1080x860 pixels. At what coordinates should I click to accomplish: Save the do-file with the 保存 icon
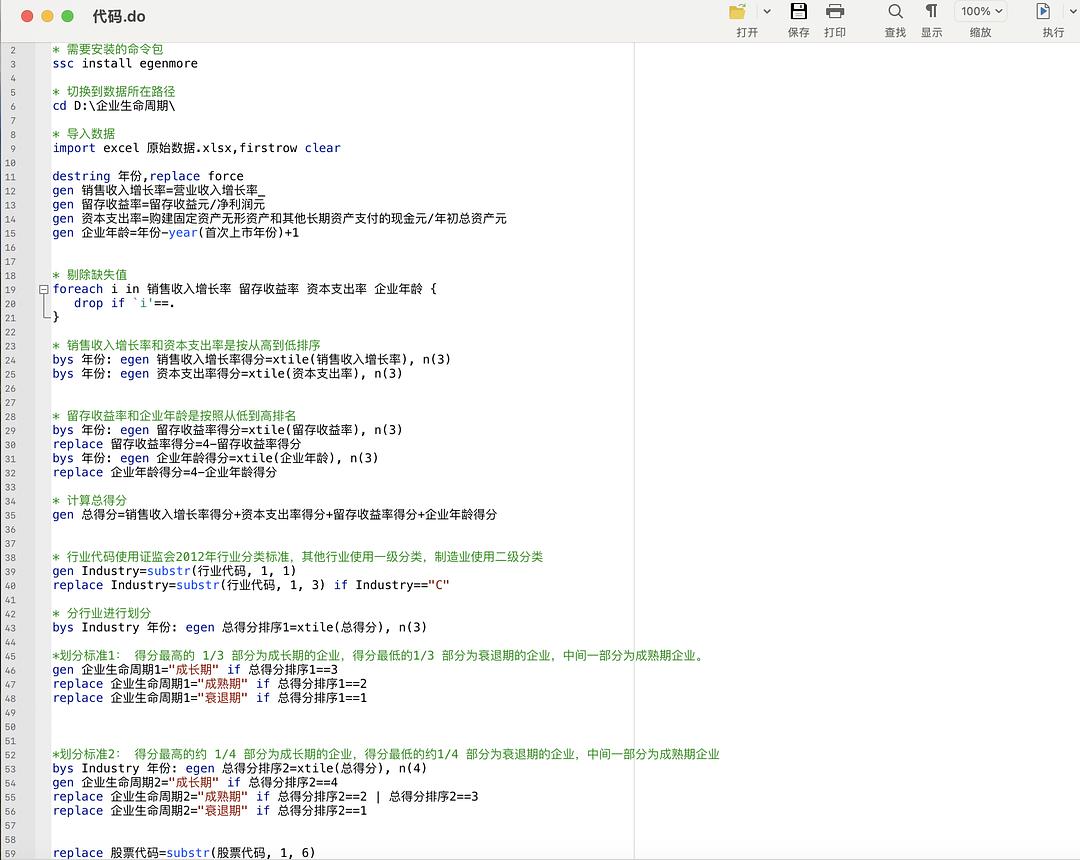(x=798, y=12)
